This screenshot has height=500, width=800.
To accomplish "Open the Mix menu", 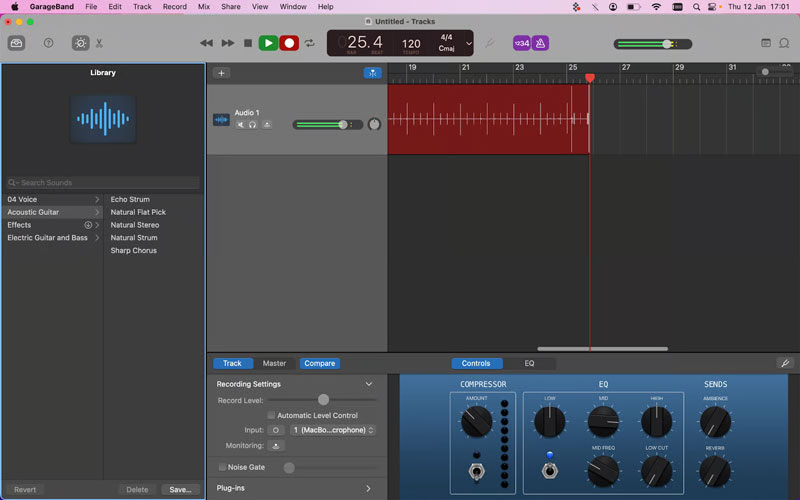I will point(204,7).
